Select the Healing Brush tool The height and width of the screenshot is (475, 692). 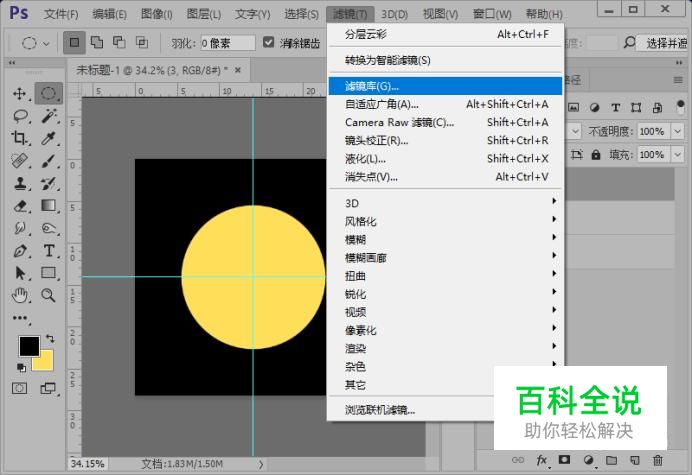(20, 161)
